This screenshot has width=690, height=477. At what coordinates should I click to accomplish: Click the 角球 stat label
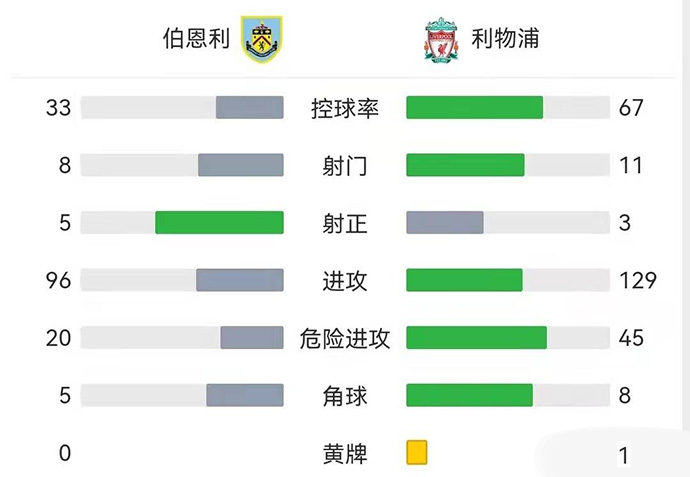tap(345, 395)
